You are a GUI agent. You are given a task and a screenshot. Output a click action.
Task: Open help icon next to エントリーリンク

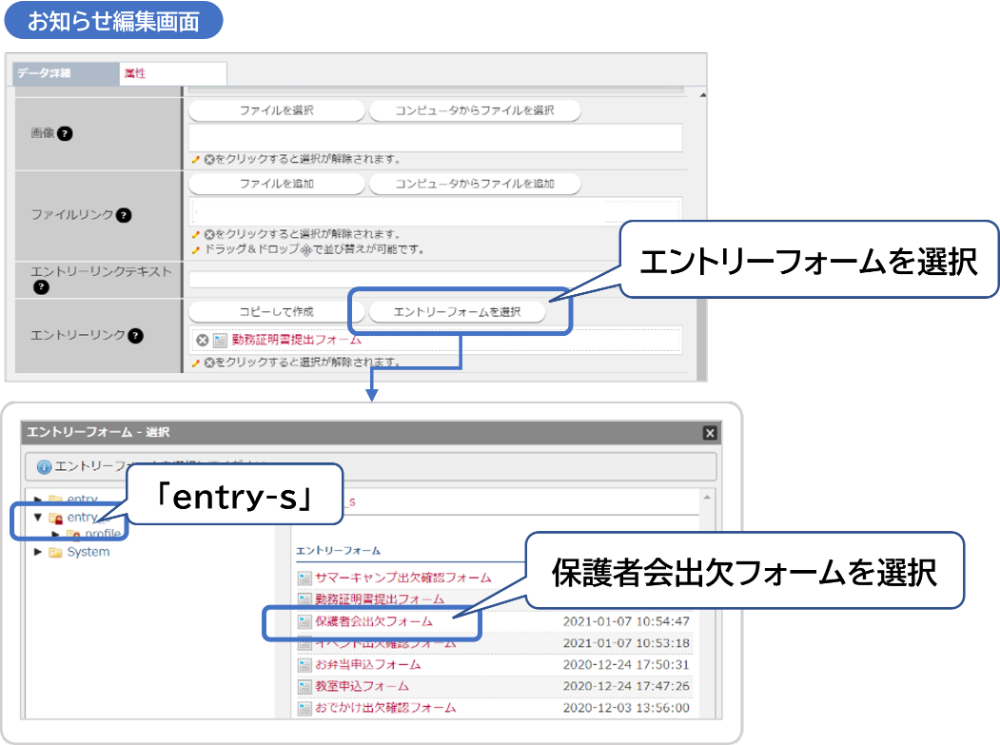point(135,336)
